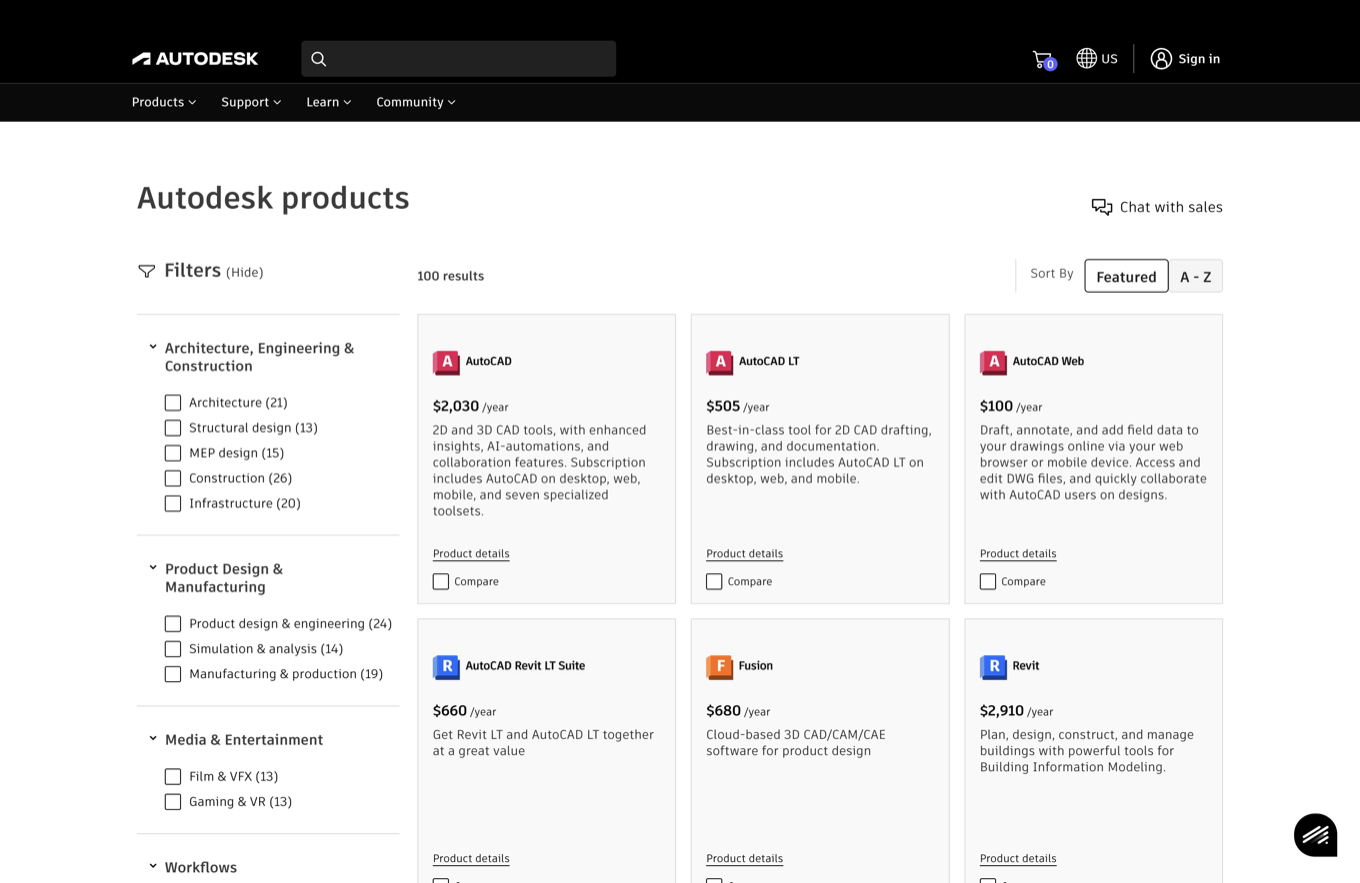Check the Architecture (21) filter
Screen dimensions: 1360x883
173,403
